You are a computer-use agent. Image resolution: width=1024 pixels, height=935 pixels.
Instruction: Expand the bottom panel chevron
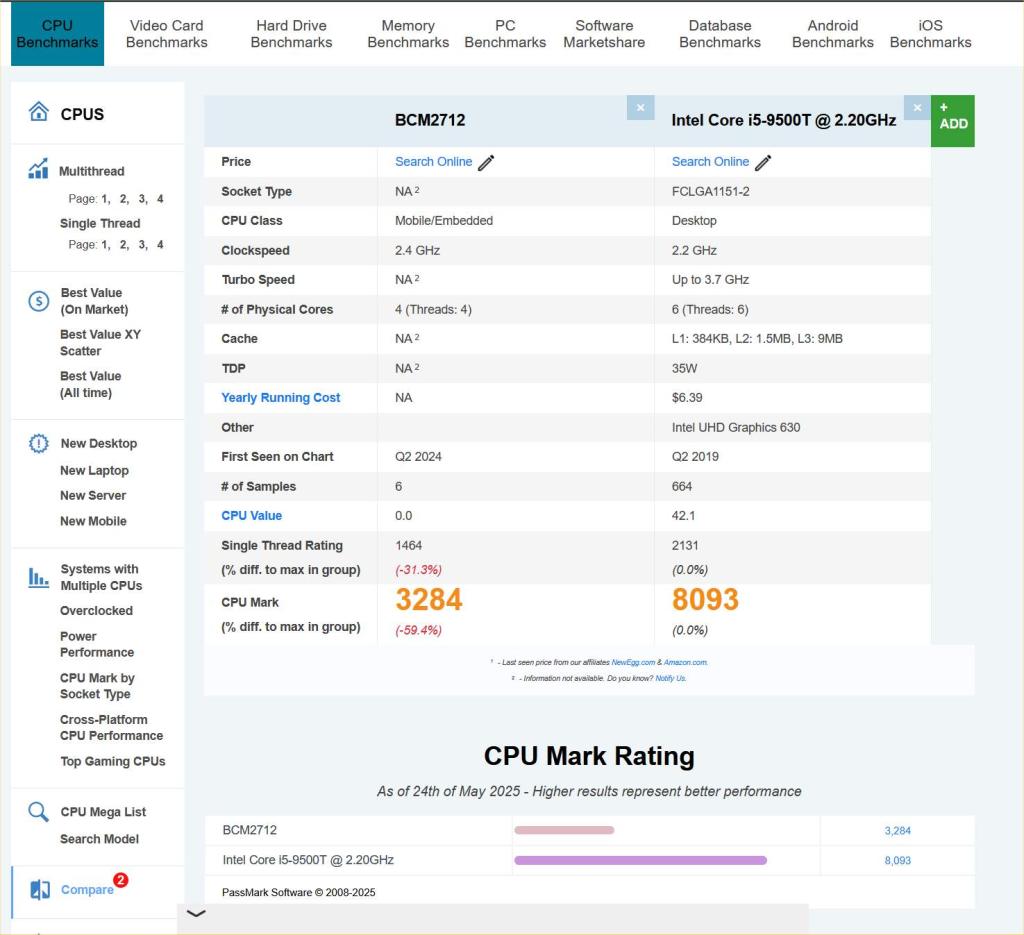click(x=196, y=914)
